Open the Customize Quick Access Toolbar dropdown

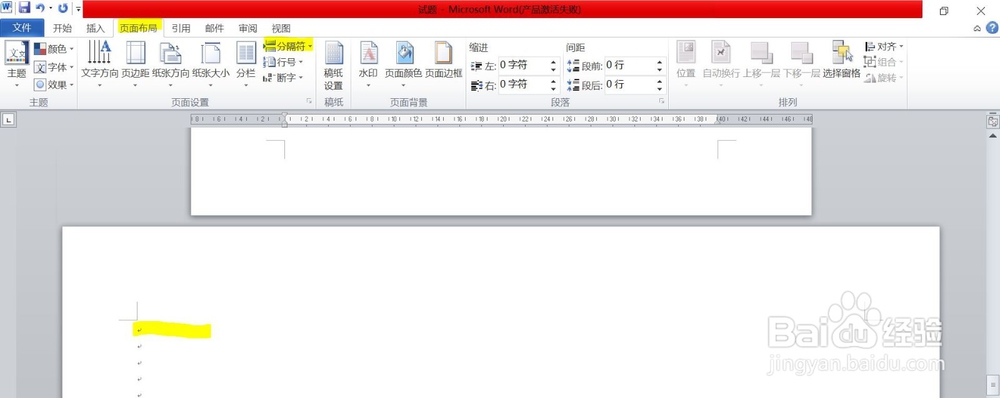pos(78,9)
